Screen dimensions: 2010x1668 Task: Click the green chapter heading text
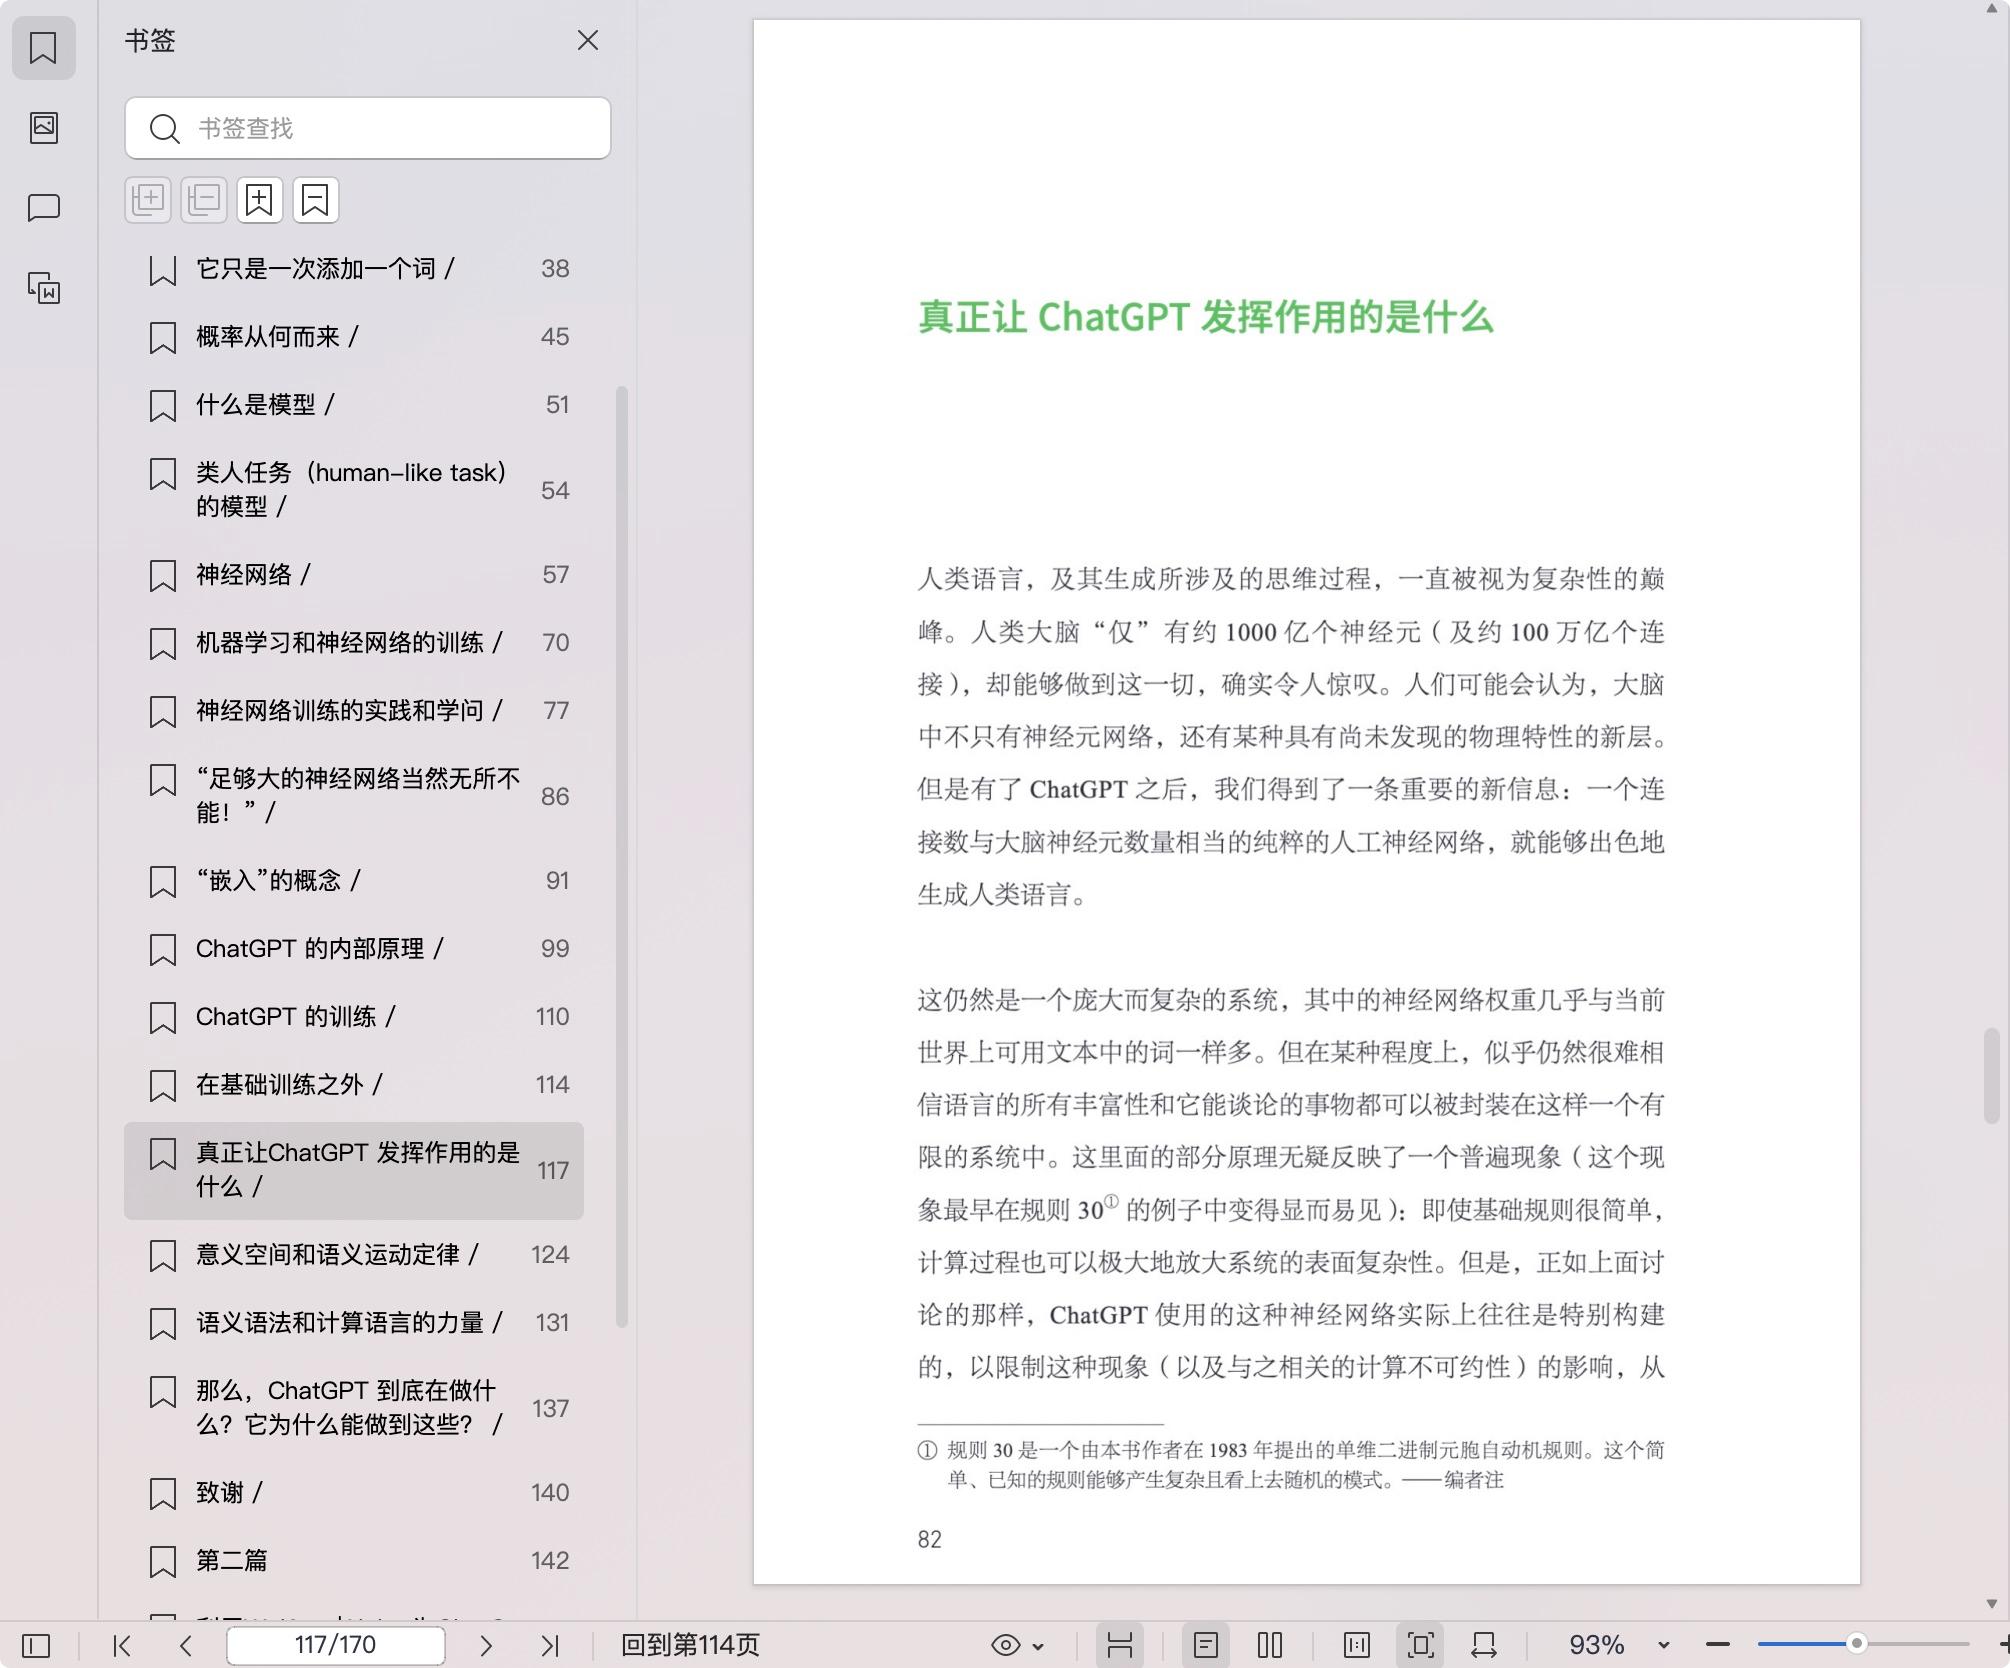(x=1205, y=317)
